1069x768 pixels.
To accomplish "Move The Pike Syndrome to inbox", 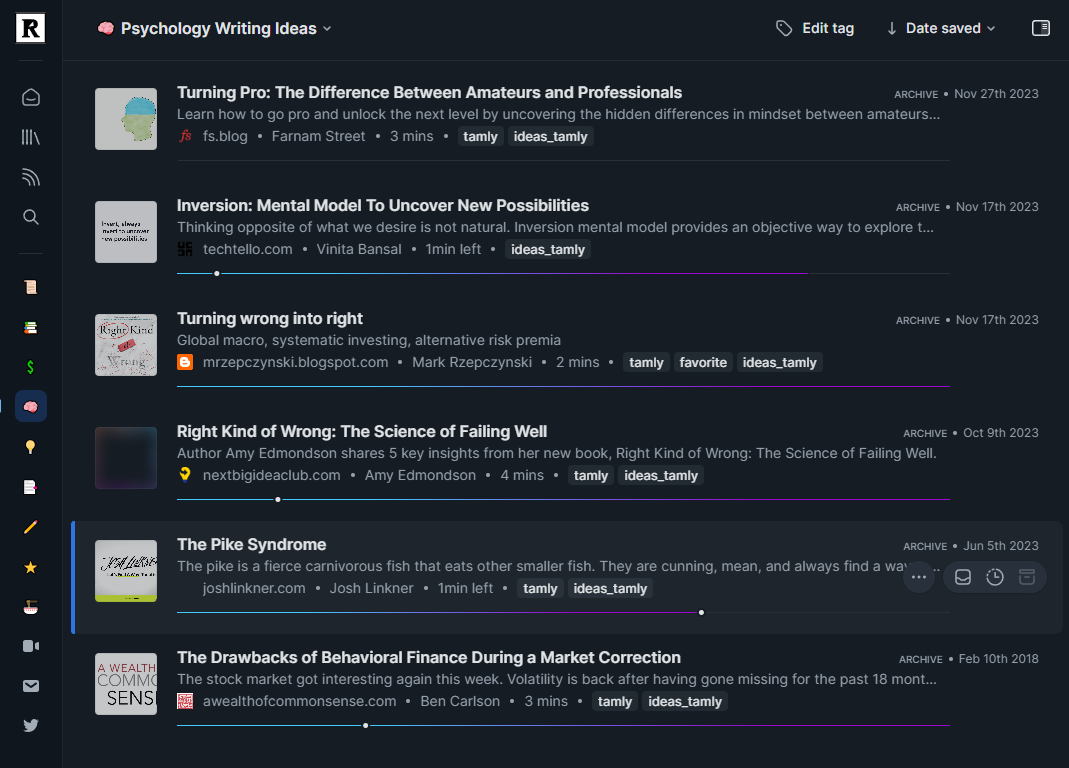I will coord(963,577).
